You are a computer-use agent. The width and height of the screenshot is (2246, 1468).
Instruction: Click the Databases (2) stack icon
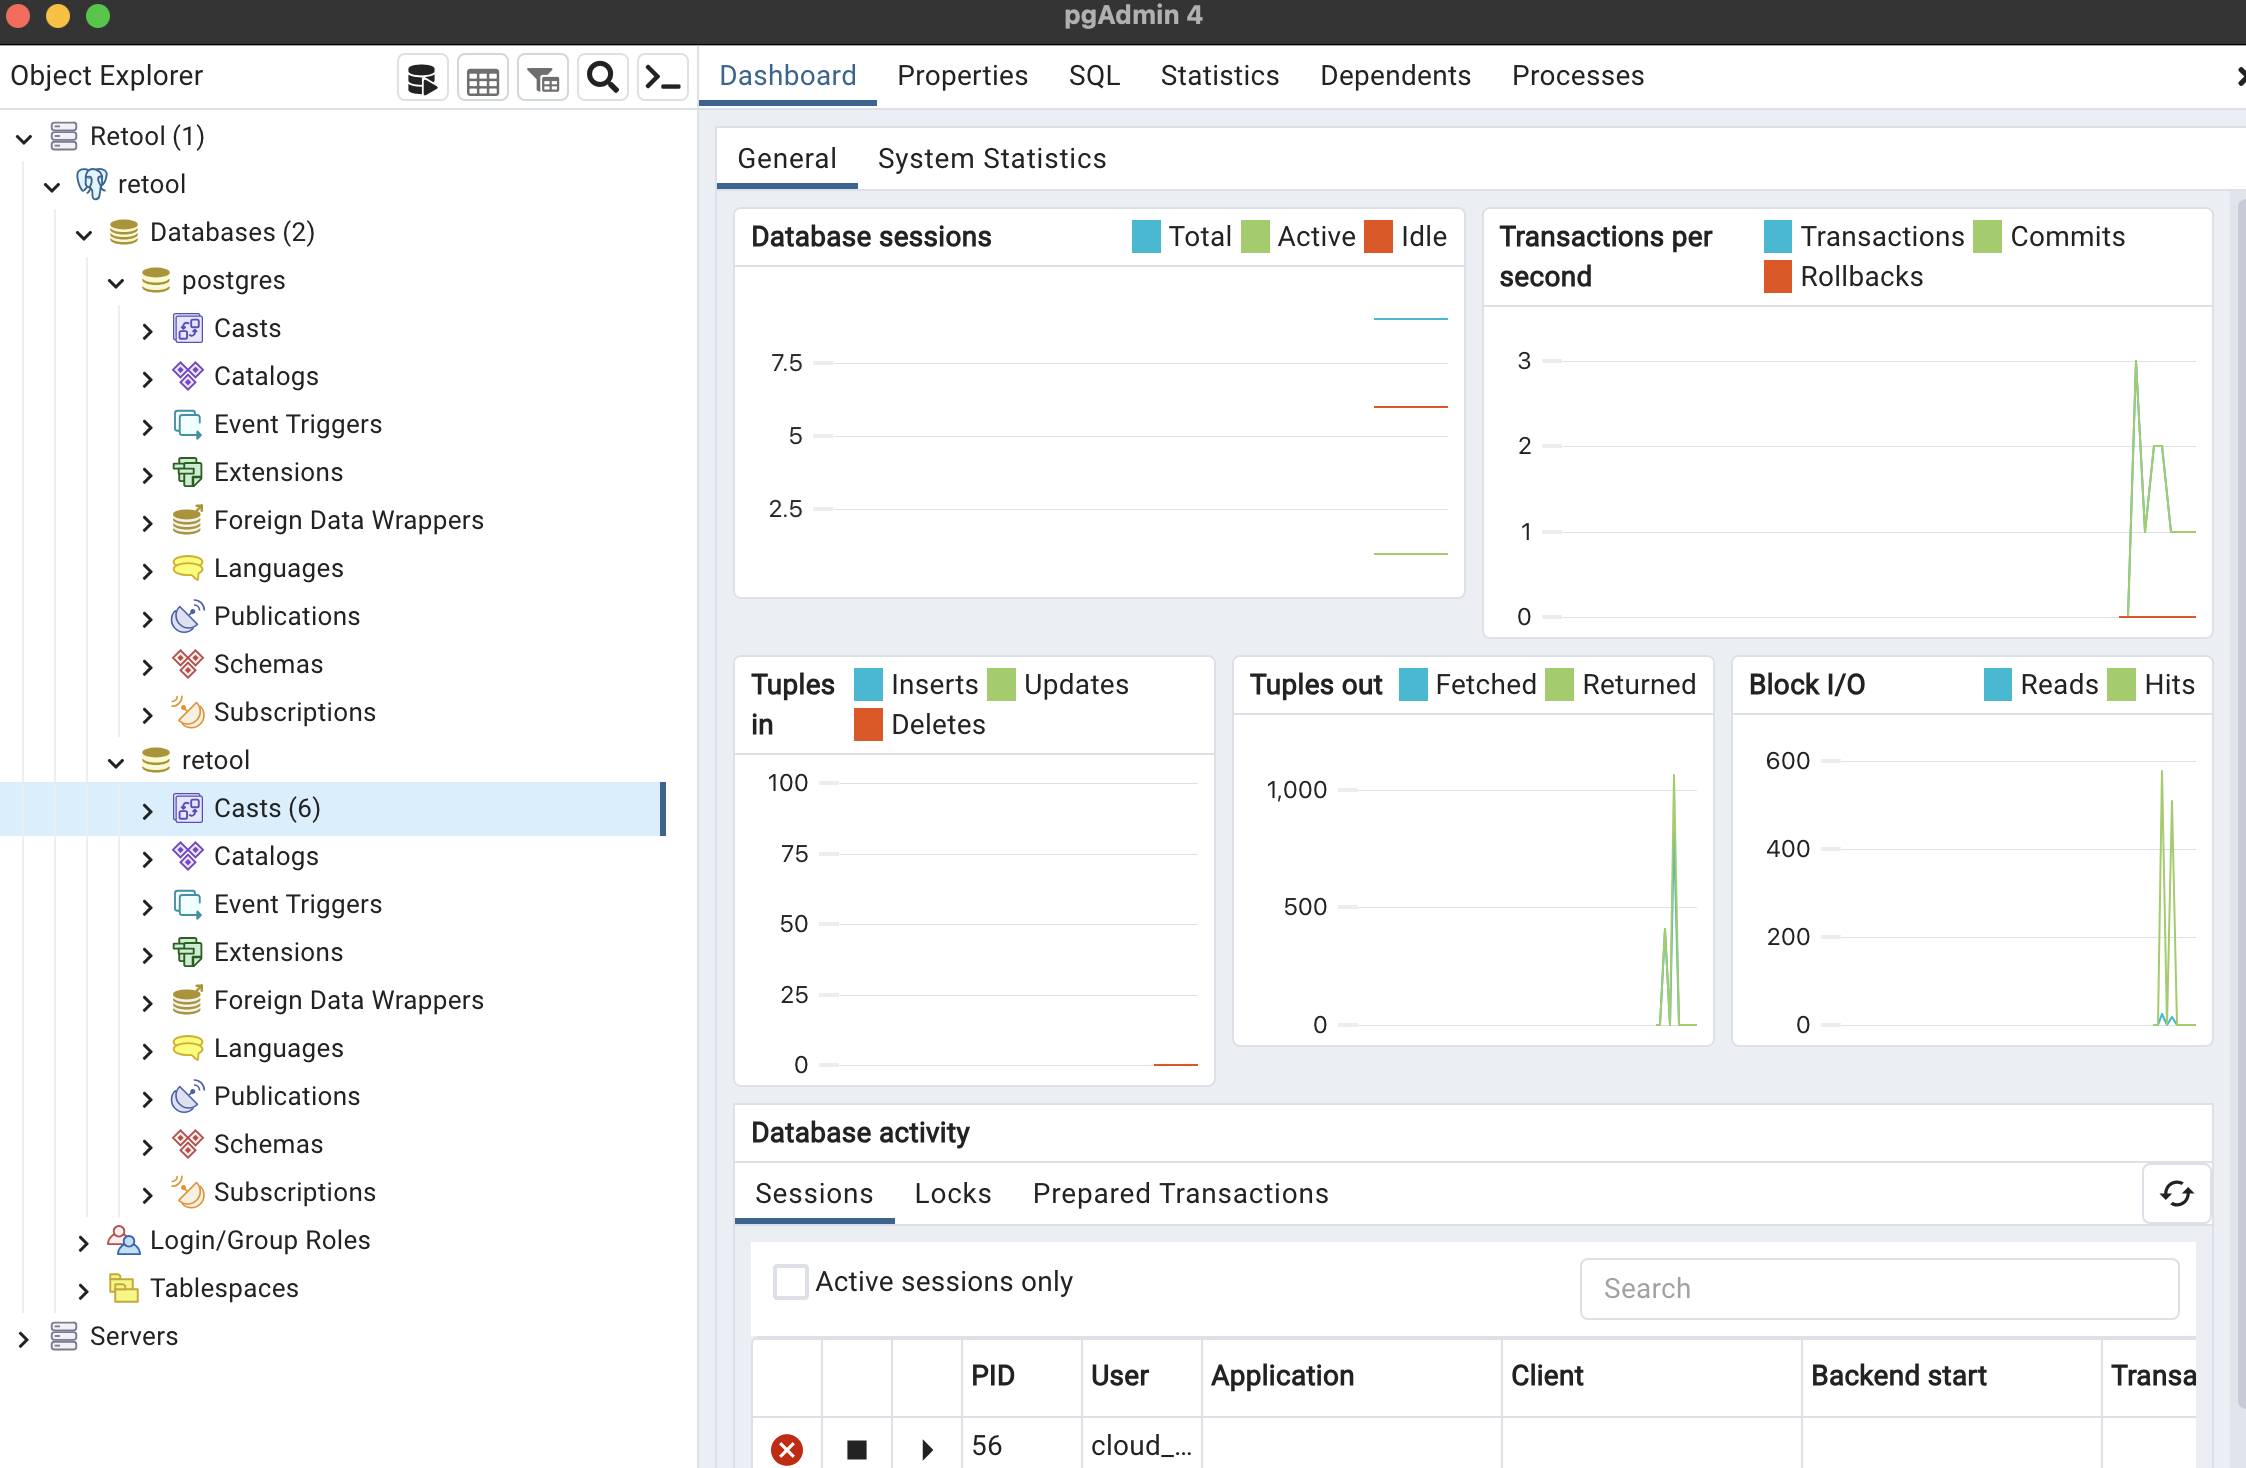click(124, 232)
